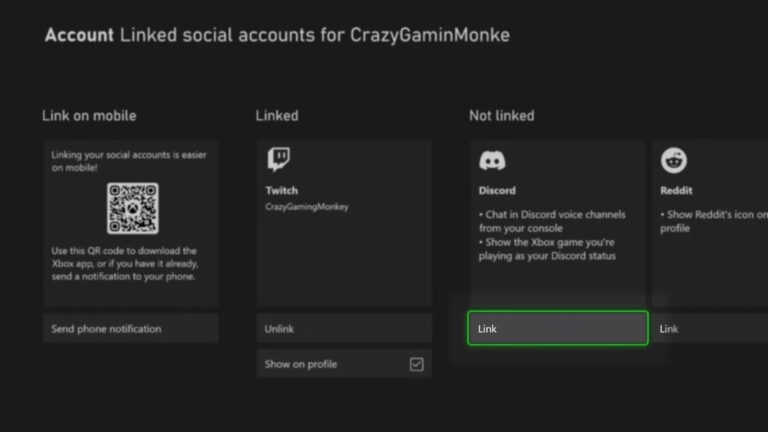This screenshot has height=432, width=768.
Task: Link the Reddit account
Action: point(710,329)
